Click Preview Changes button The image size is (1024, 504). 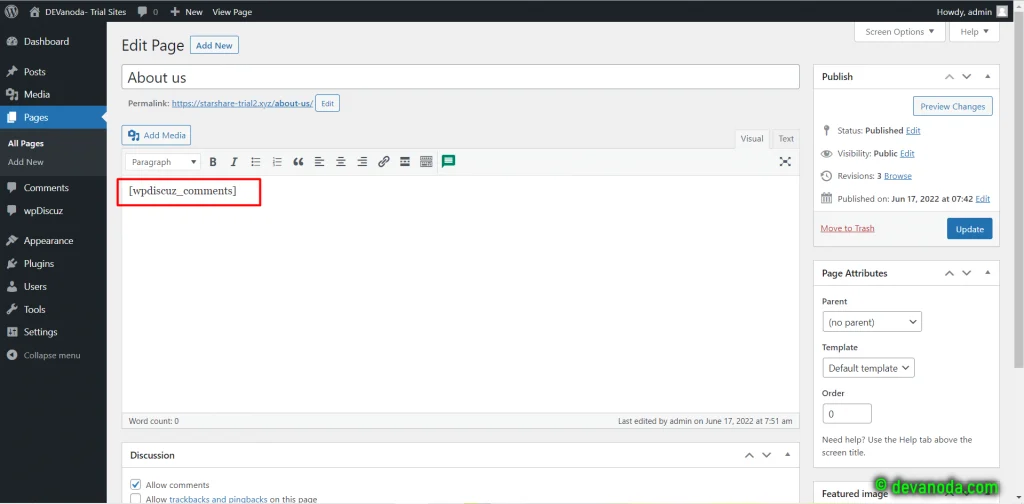(952, 106)
